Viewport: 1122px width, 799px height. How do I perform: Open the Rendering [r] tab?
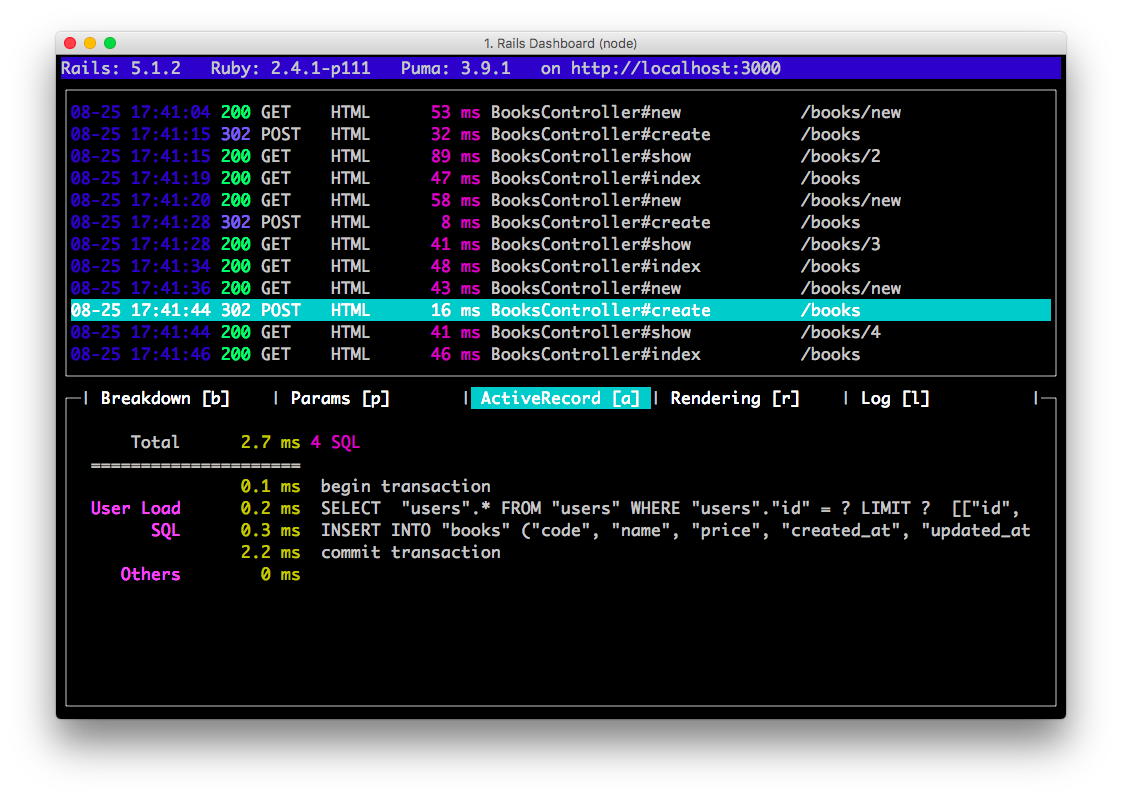point(735,398)
